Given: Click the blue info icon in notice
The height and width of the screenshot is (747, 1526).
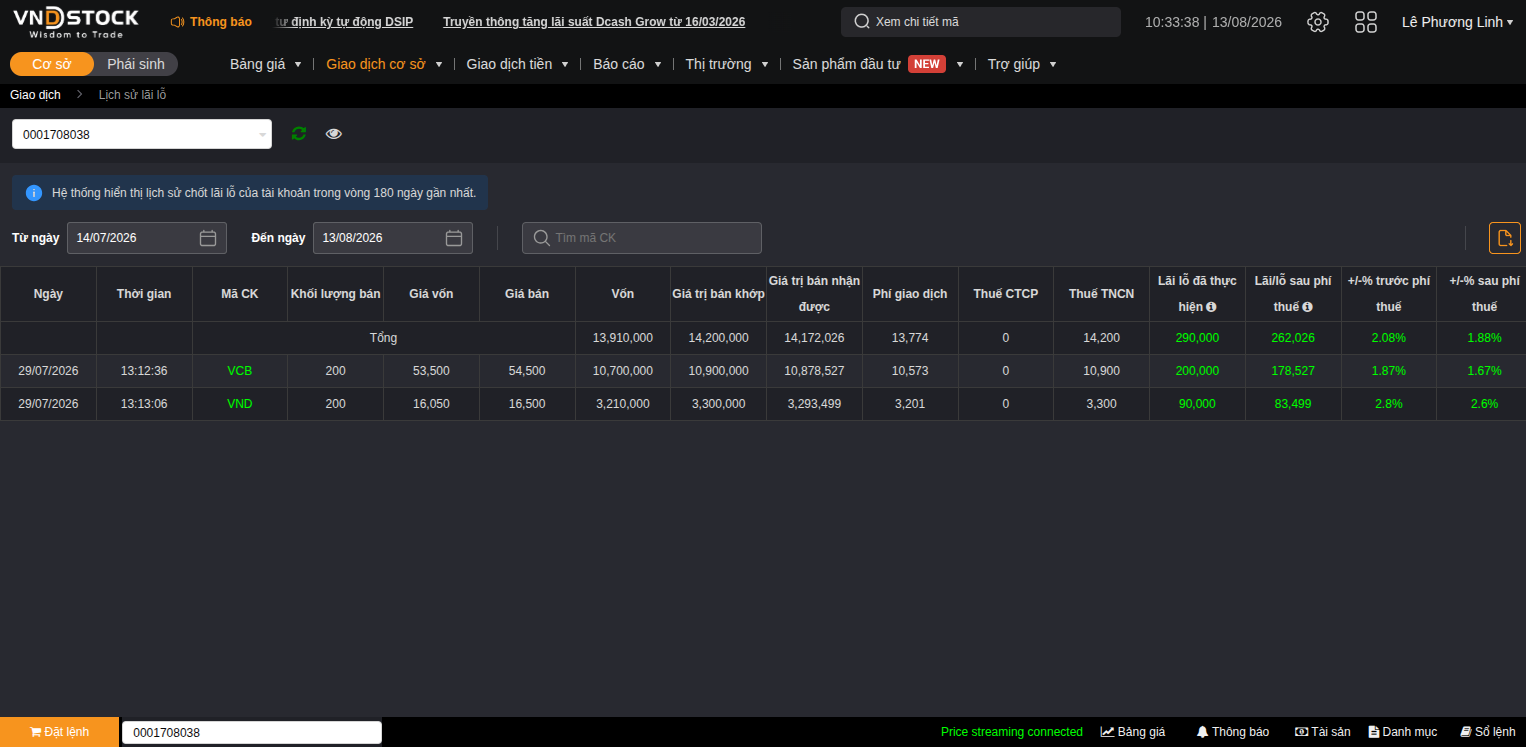Looking at the screenshot, I should pos(34,192).
